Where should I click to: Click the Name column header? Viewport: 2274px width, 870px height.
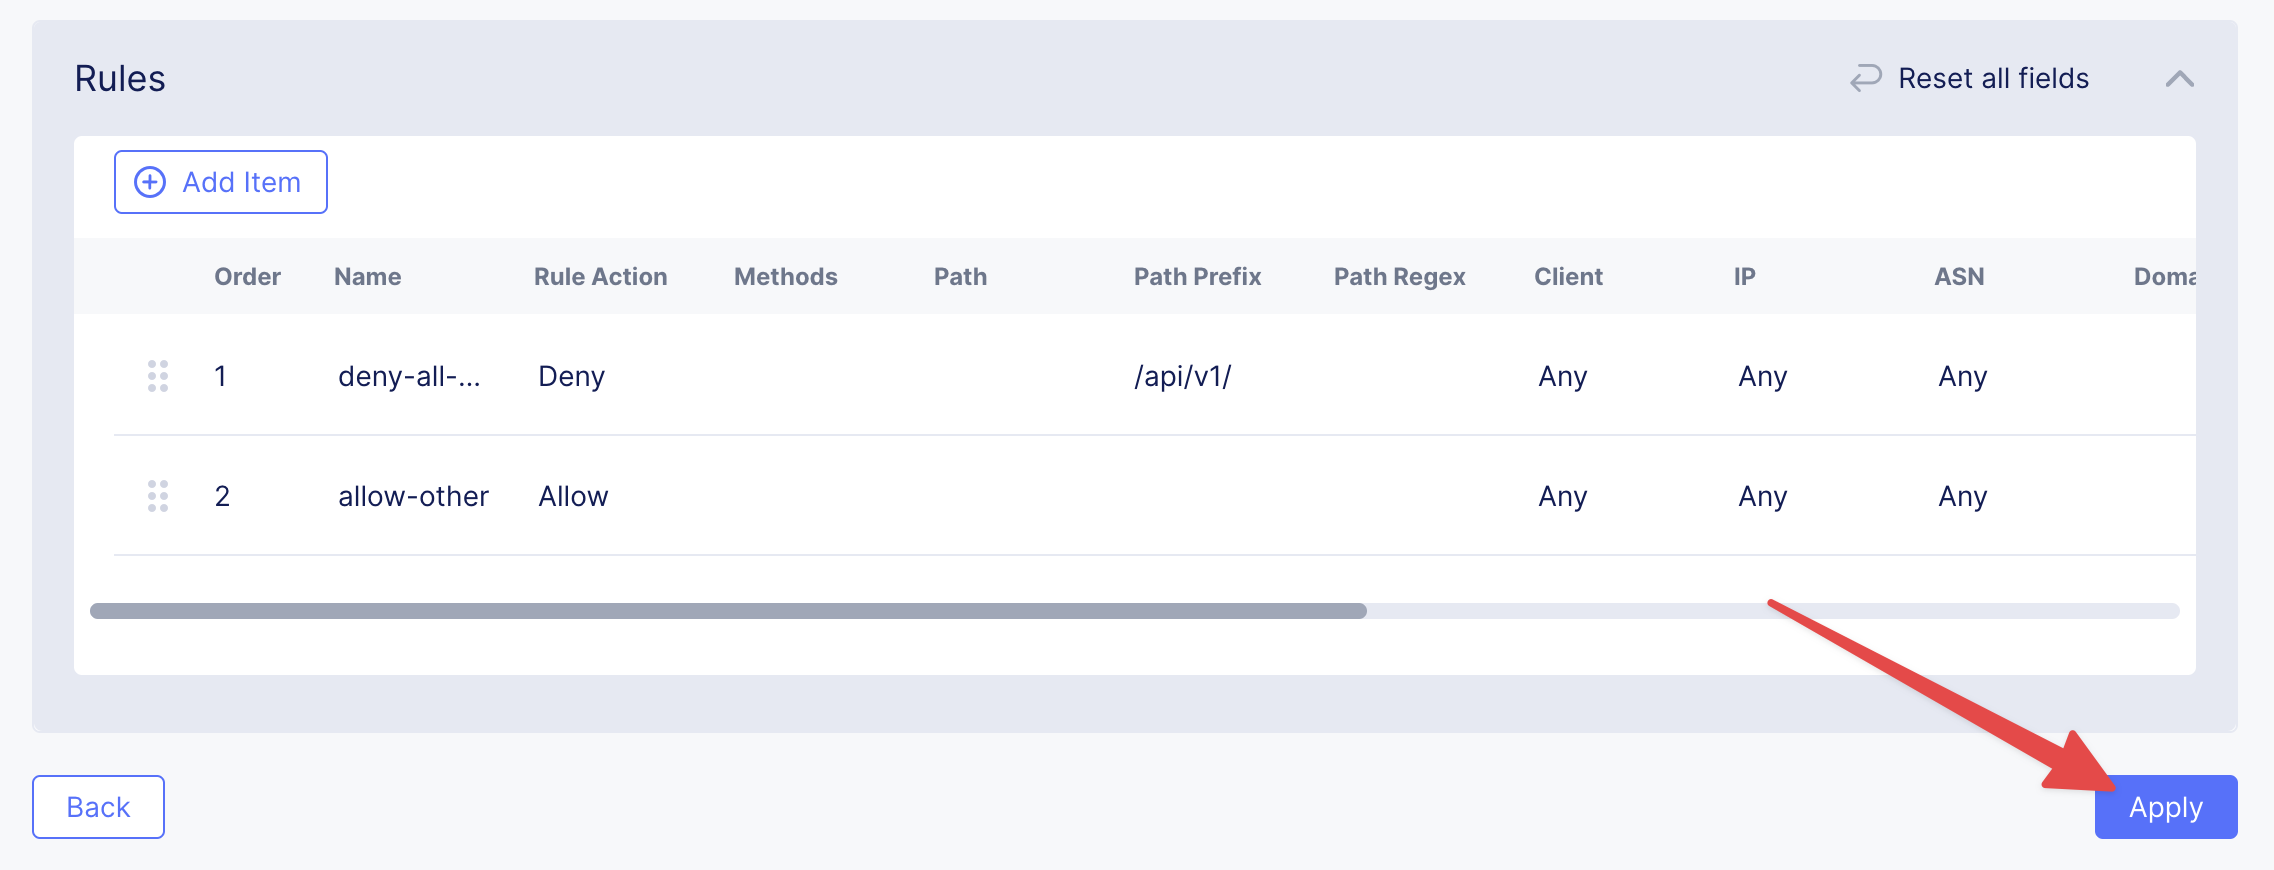coord(367,276)
